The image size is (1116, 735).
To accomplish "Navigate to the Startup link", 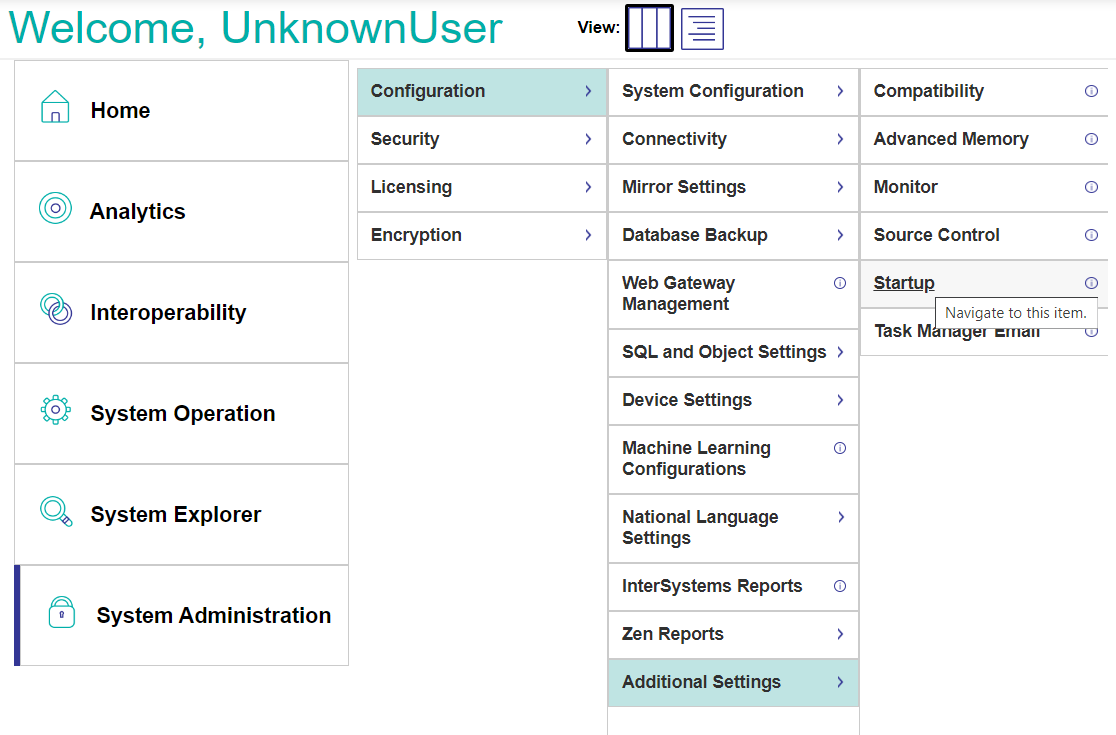I will tap(903, 283).
